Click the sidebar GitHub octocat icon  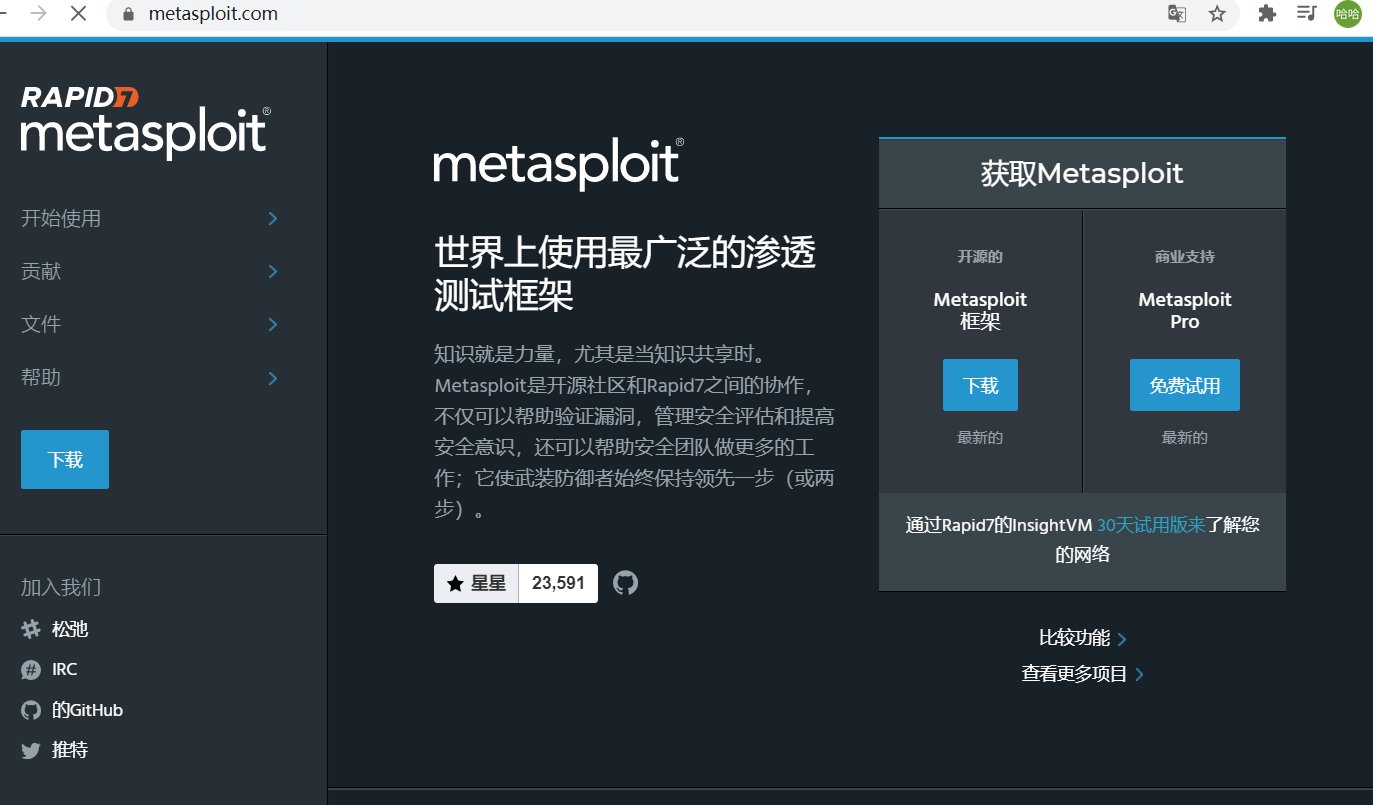(31, 710)
